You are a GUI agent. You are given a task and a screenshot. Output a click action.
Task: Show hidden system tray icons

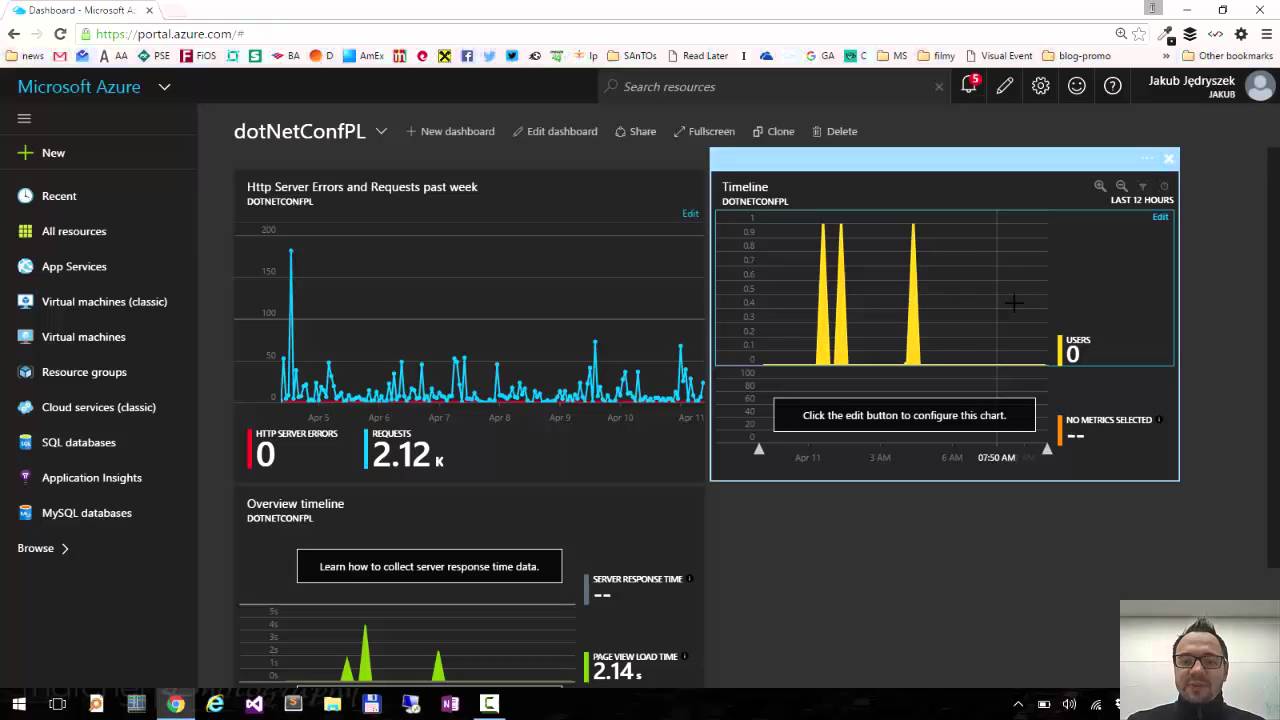(1018, 704)
